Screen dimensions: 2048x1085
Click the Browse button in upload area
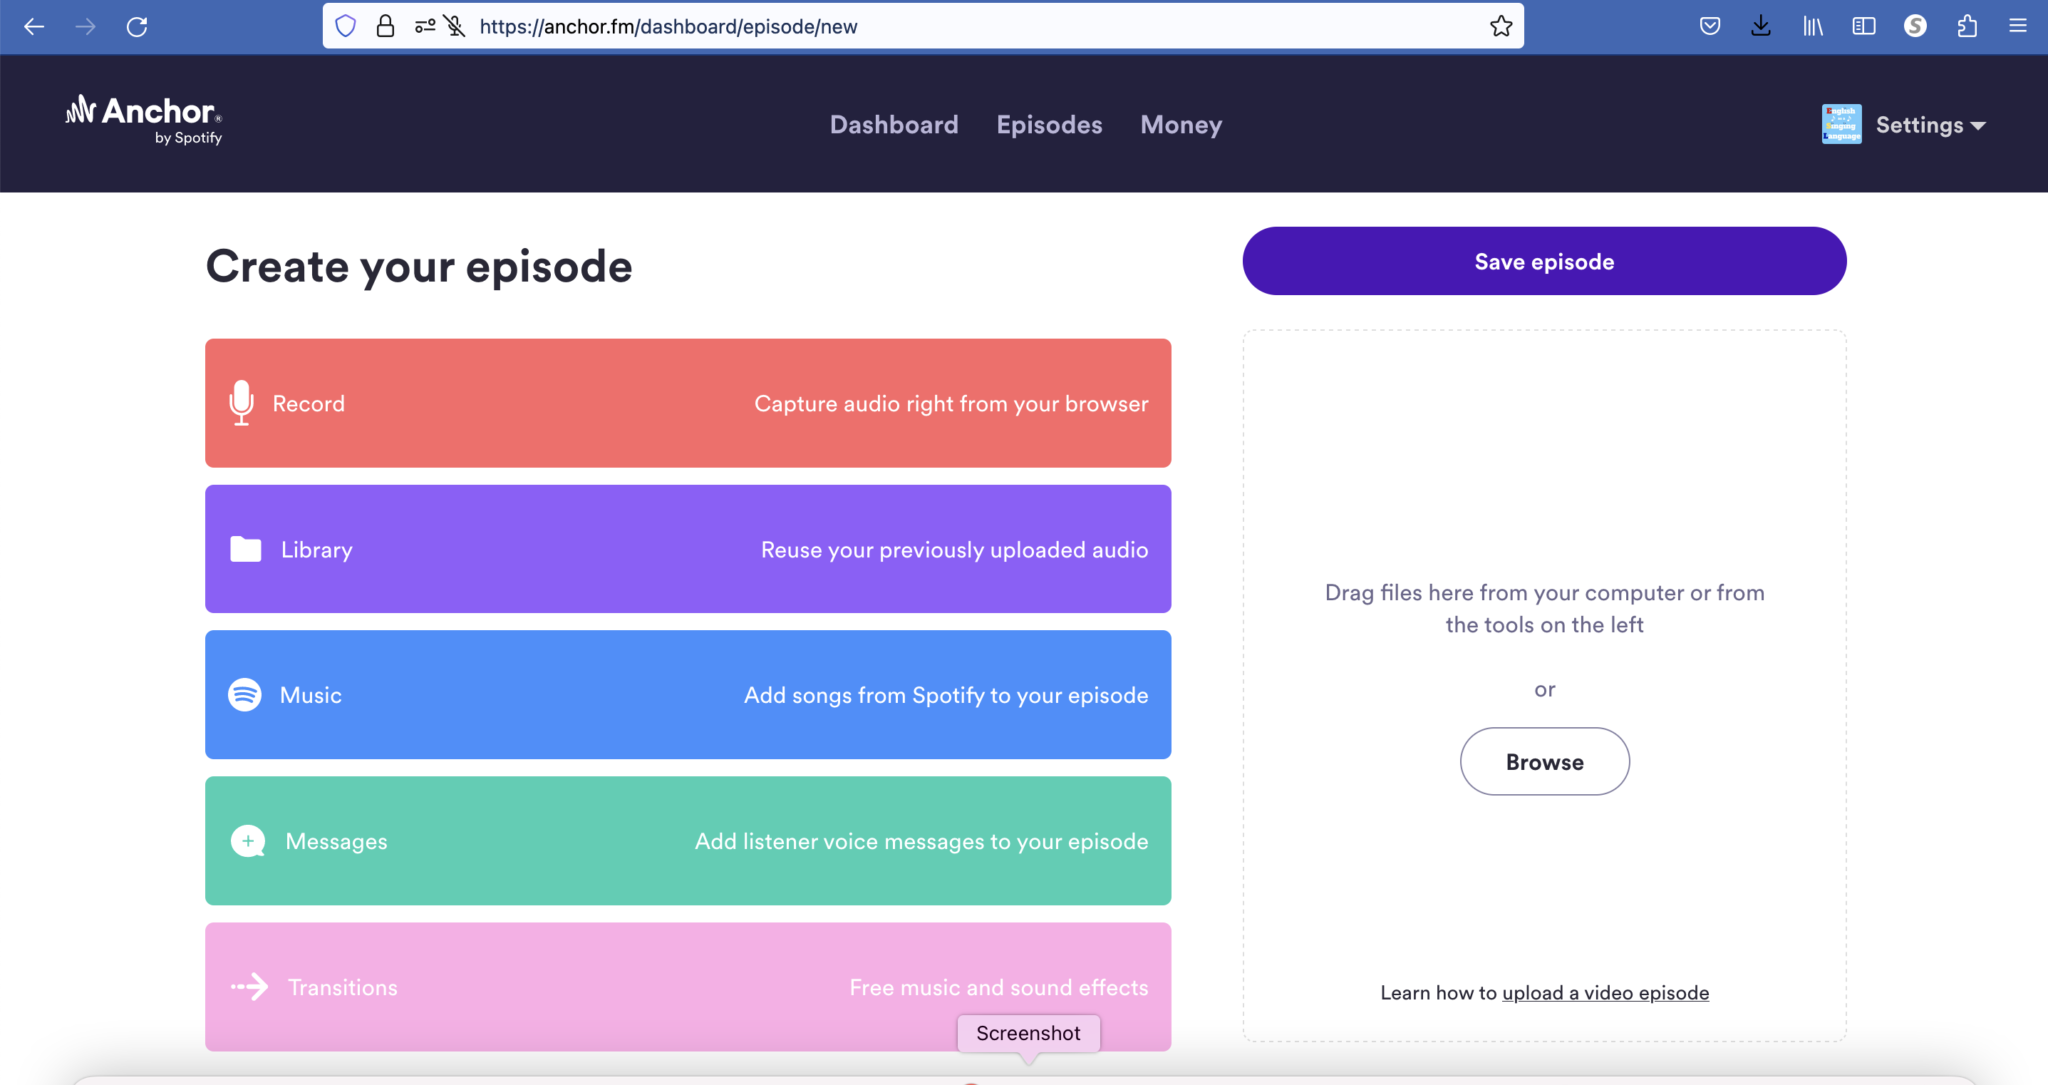pyautogui.click(x=1543, y=761)
